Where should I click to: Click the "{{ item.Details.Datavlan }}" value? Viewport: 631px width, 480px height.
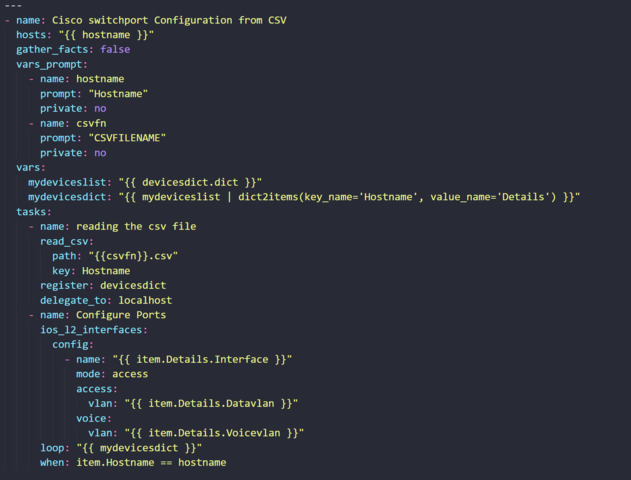tap(212, 403)
